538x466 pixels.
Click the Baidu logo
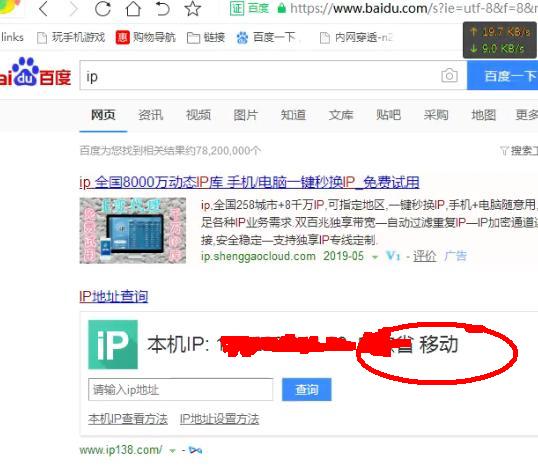pos(35,72)
